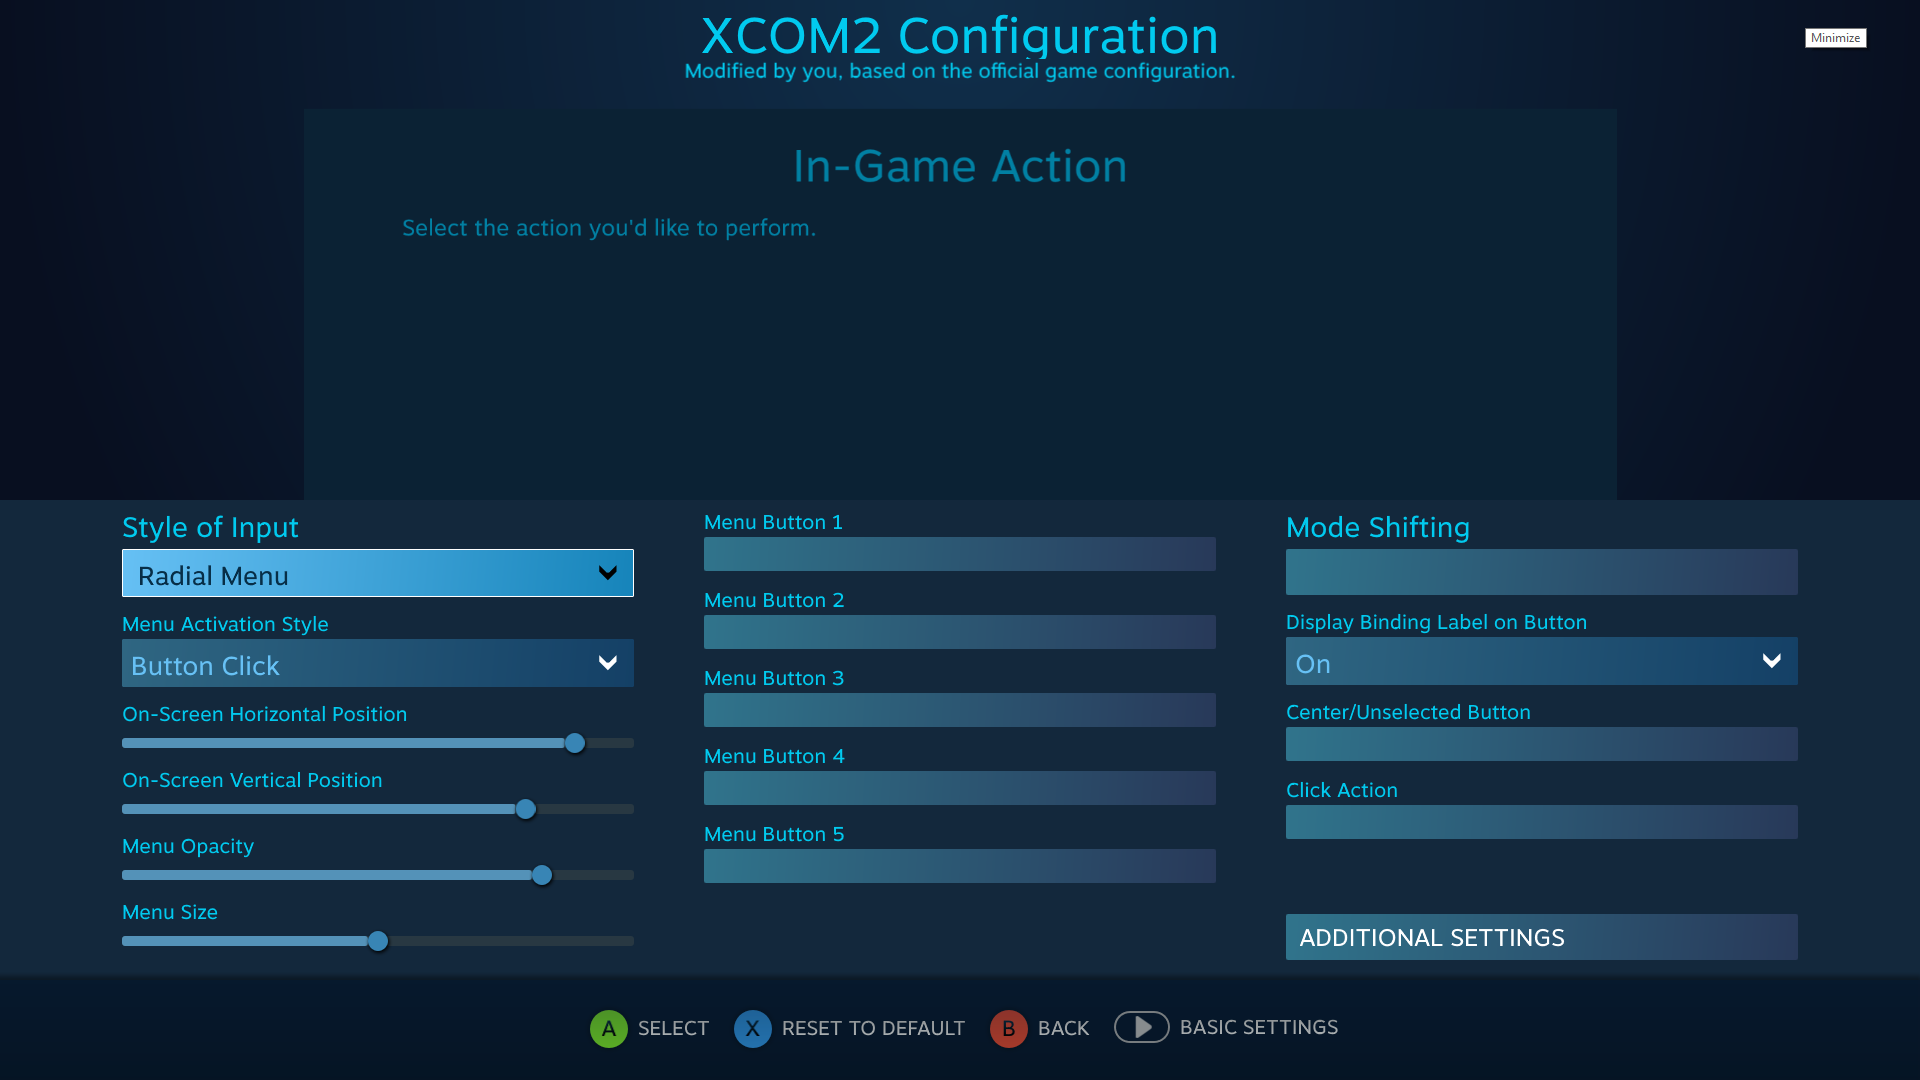Select Radial Menu input style option
Screen dimensions: 1920x1080
point(377,574)
